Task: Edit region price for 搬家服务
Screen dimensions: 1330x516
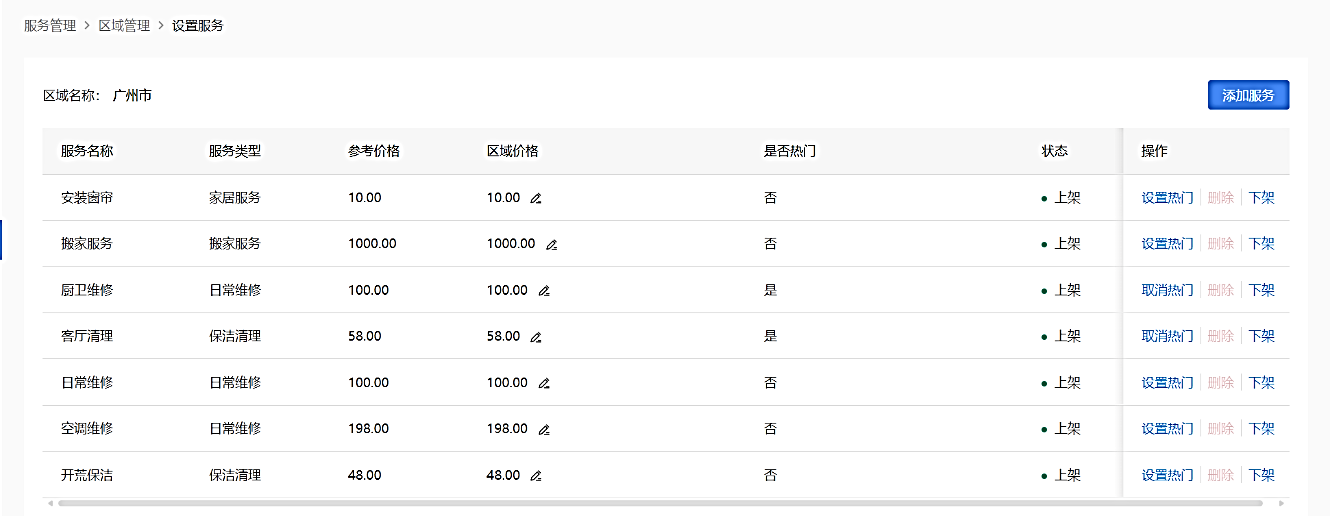Action: [551, 244]
